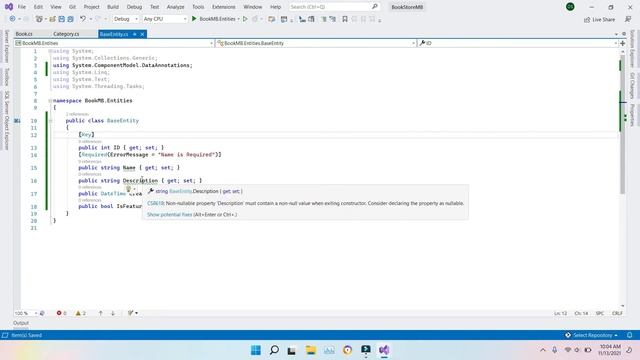Click the Live Share icon
The height and width of the screenshot is (360, 640).
pos(587,19)
